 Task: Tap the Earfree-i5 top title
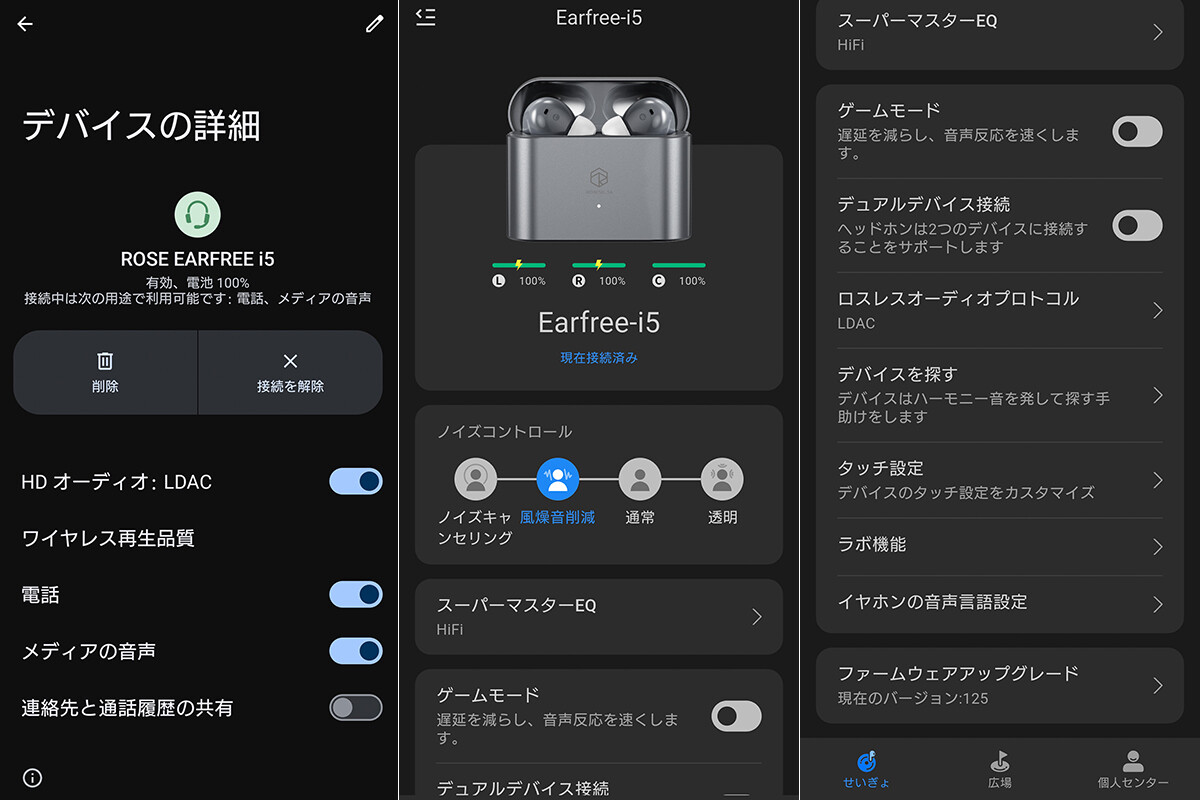[598, 18]
